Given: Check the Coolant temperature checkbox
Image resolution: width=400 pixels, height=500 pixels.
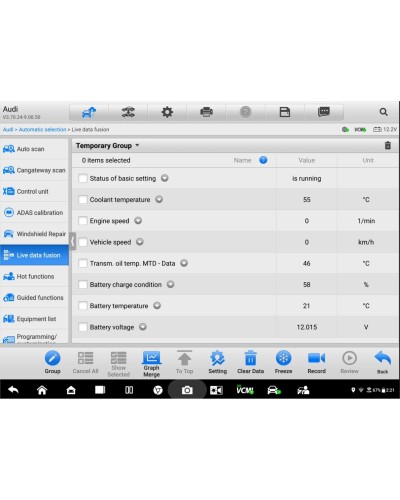Looking at the screenshot, I should (83, 200).
